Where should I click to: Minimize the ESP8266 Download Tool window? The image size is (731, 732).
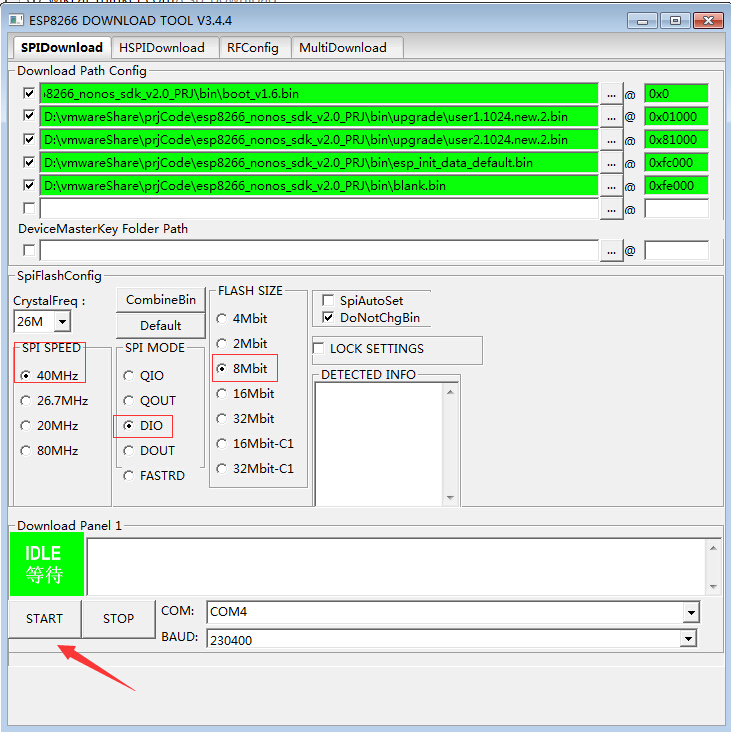coord(643,21)
